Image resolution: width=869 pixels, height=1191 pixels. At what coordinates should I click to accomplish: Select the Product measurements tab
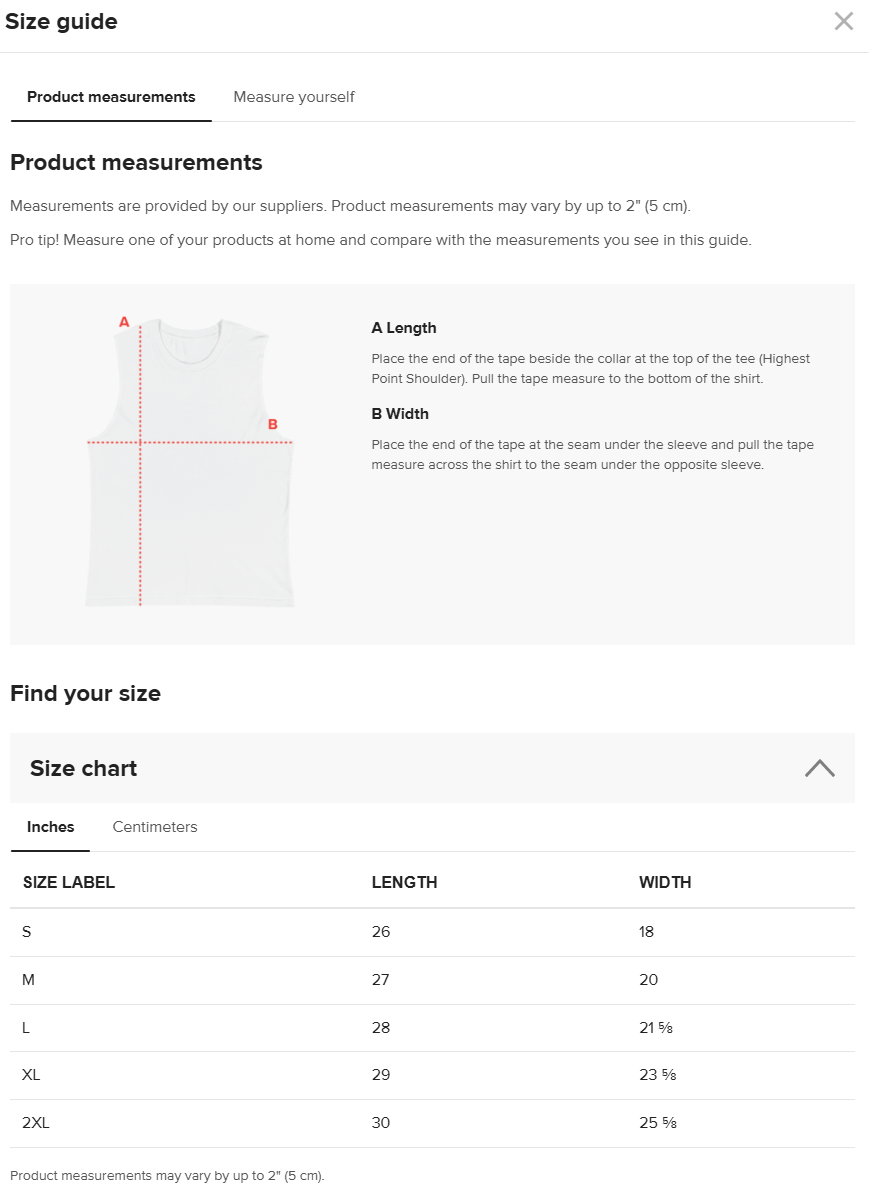tap(111, 97)
